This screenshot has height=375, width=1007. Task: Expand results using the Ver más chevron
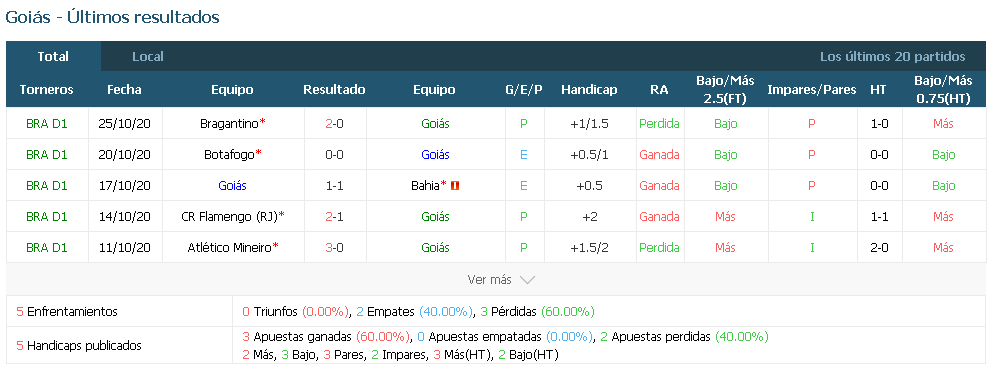click(527, 280)
